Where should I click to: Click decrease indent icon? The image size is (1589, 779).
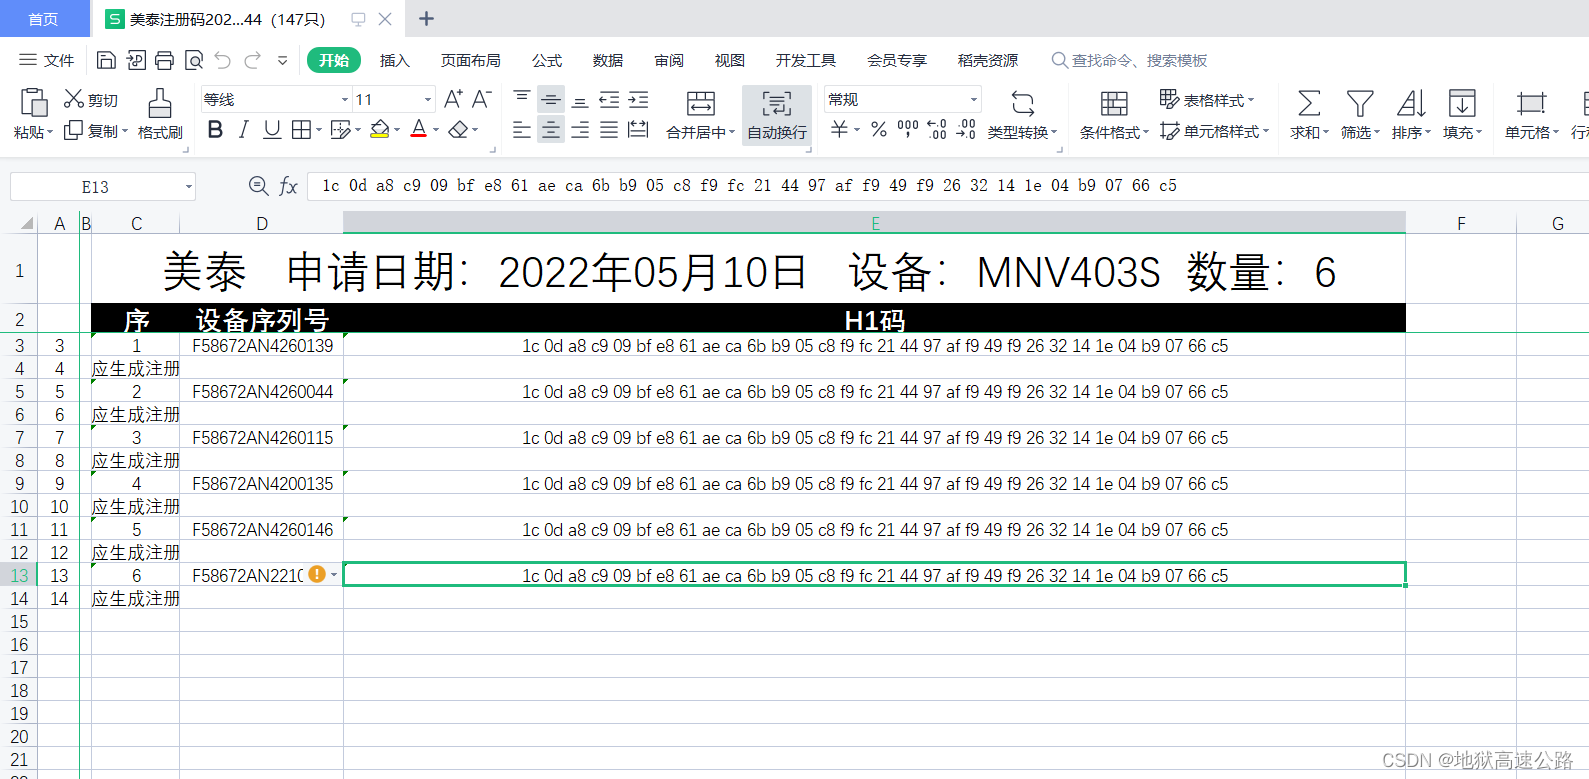(609, 100)
